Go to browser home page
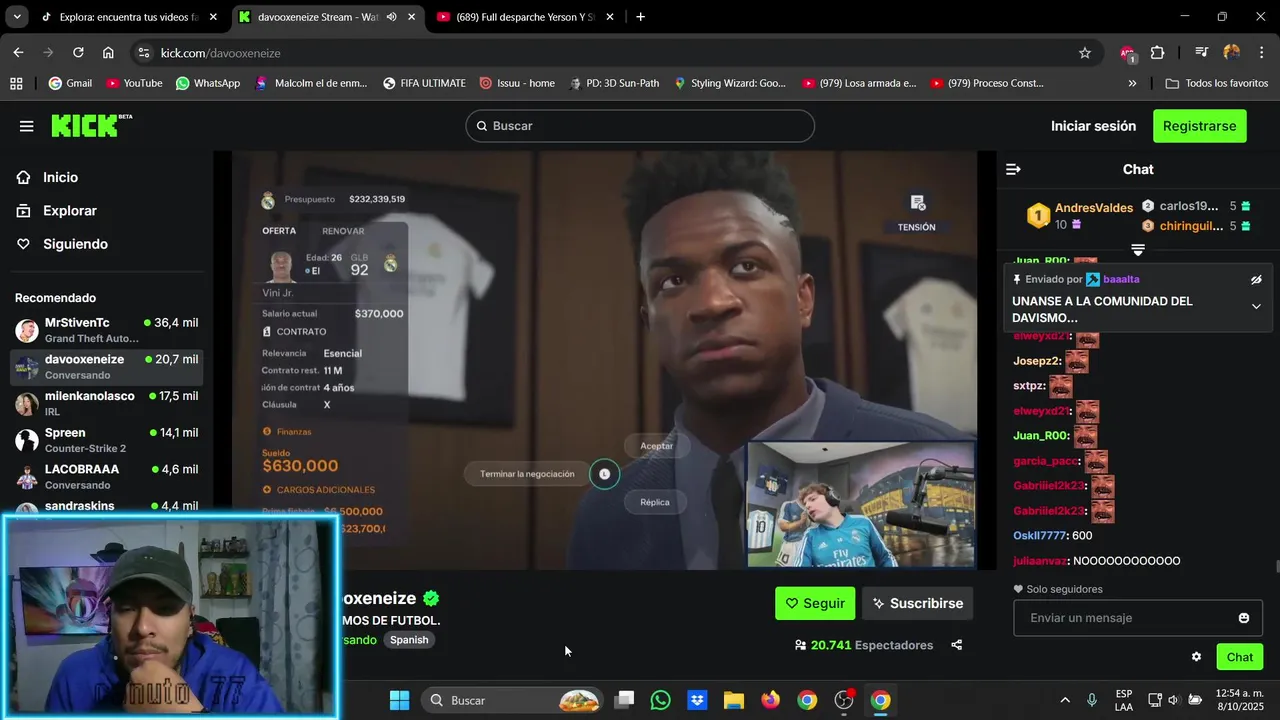The image size is (1280, 720). (x=108, y=53)
